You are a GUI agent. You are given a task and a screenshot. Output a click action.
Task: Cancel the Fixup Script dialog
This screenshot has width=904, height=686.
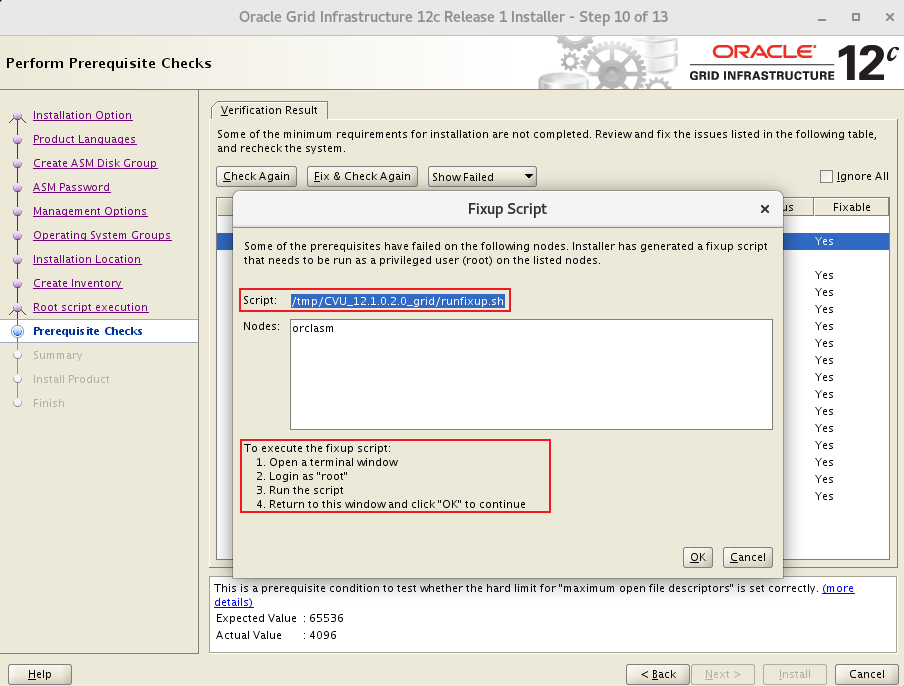(747, 557)
